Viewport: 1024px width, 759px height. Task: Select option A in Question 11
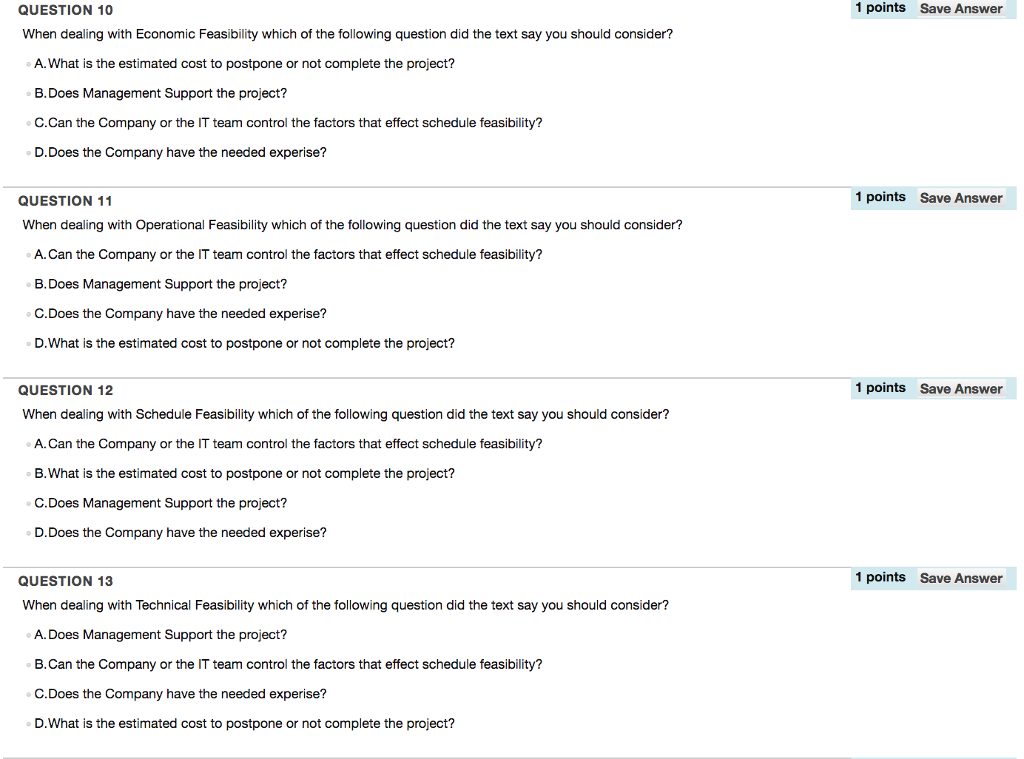pyautogui.click(x=28, y=254)
